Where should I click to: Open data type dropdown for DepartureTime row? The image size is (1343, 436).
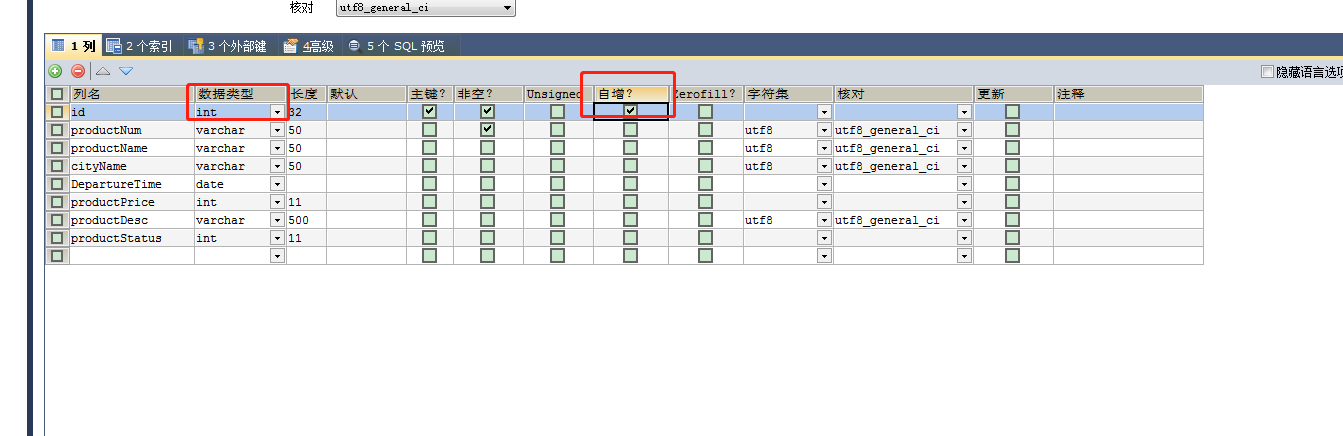pos(277,184)
